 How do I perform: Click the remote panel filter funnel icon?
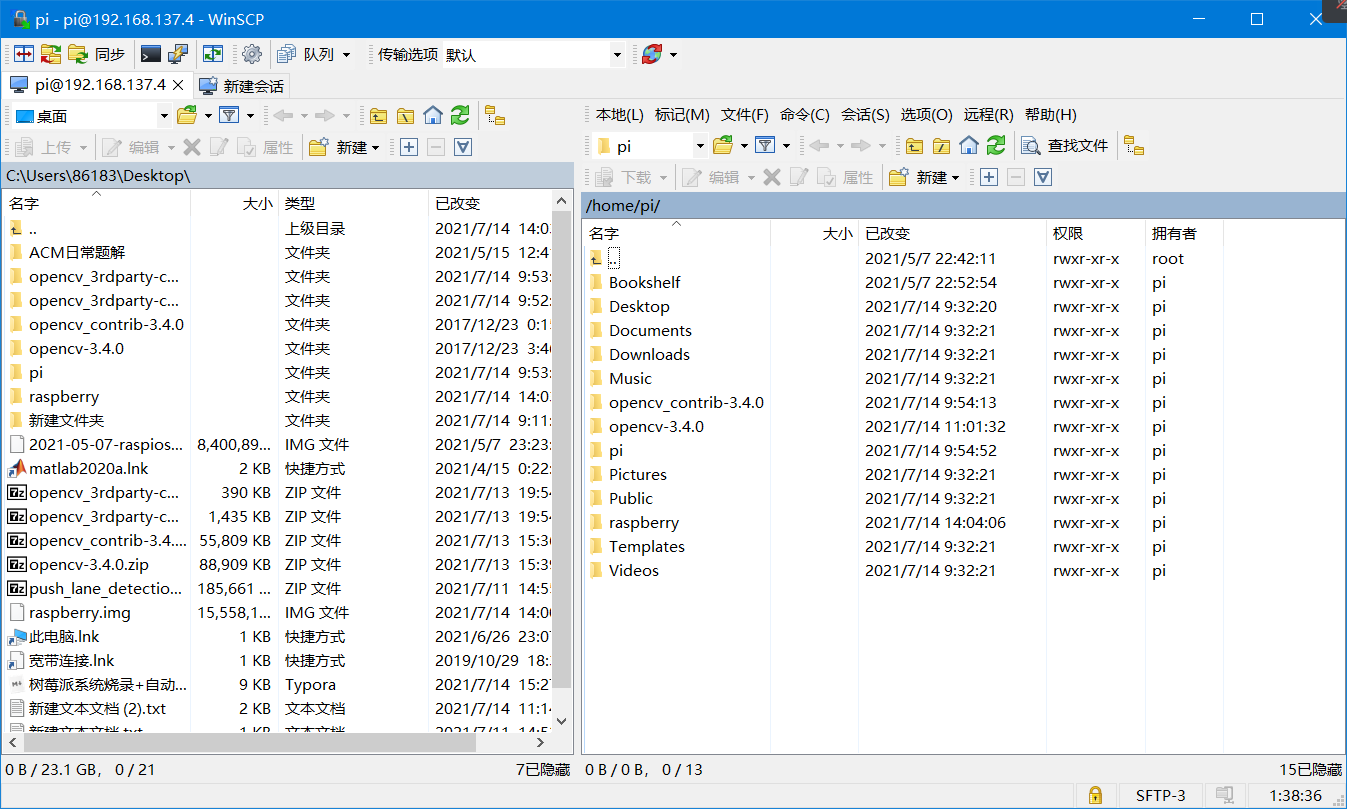765,146
